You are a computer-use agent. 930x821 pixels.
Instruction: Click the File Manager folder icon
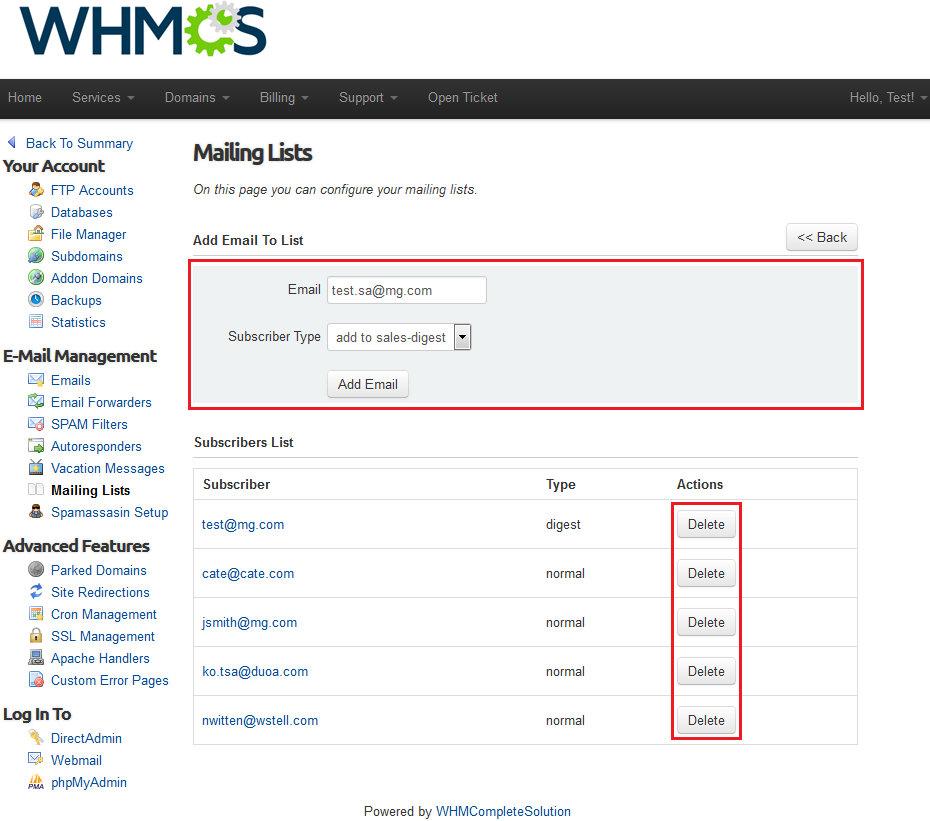point(36,234)
